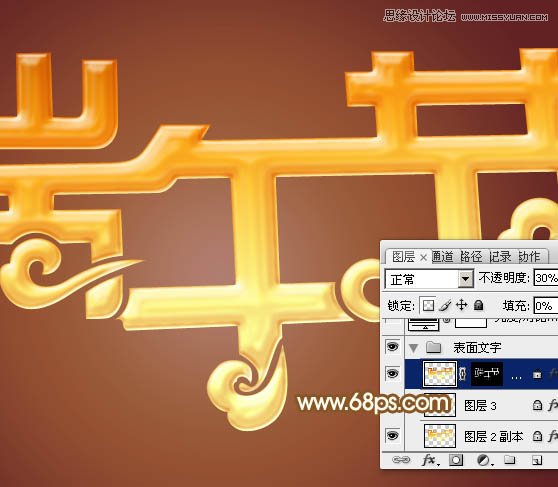The height and width of the screenshot is (487, 558).
Task: Select the 图层 2 副本 thumbnail
Action: [x=439, y=436]
